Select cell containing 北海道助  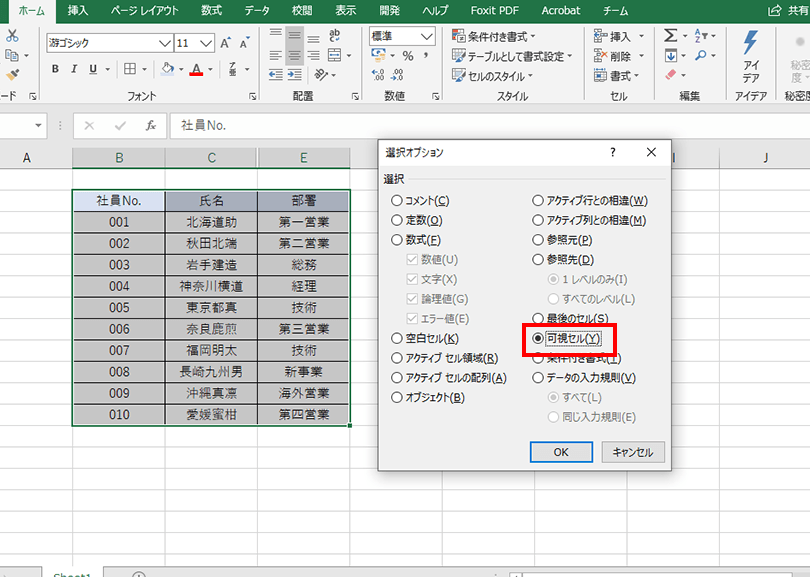(211, 222)
